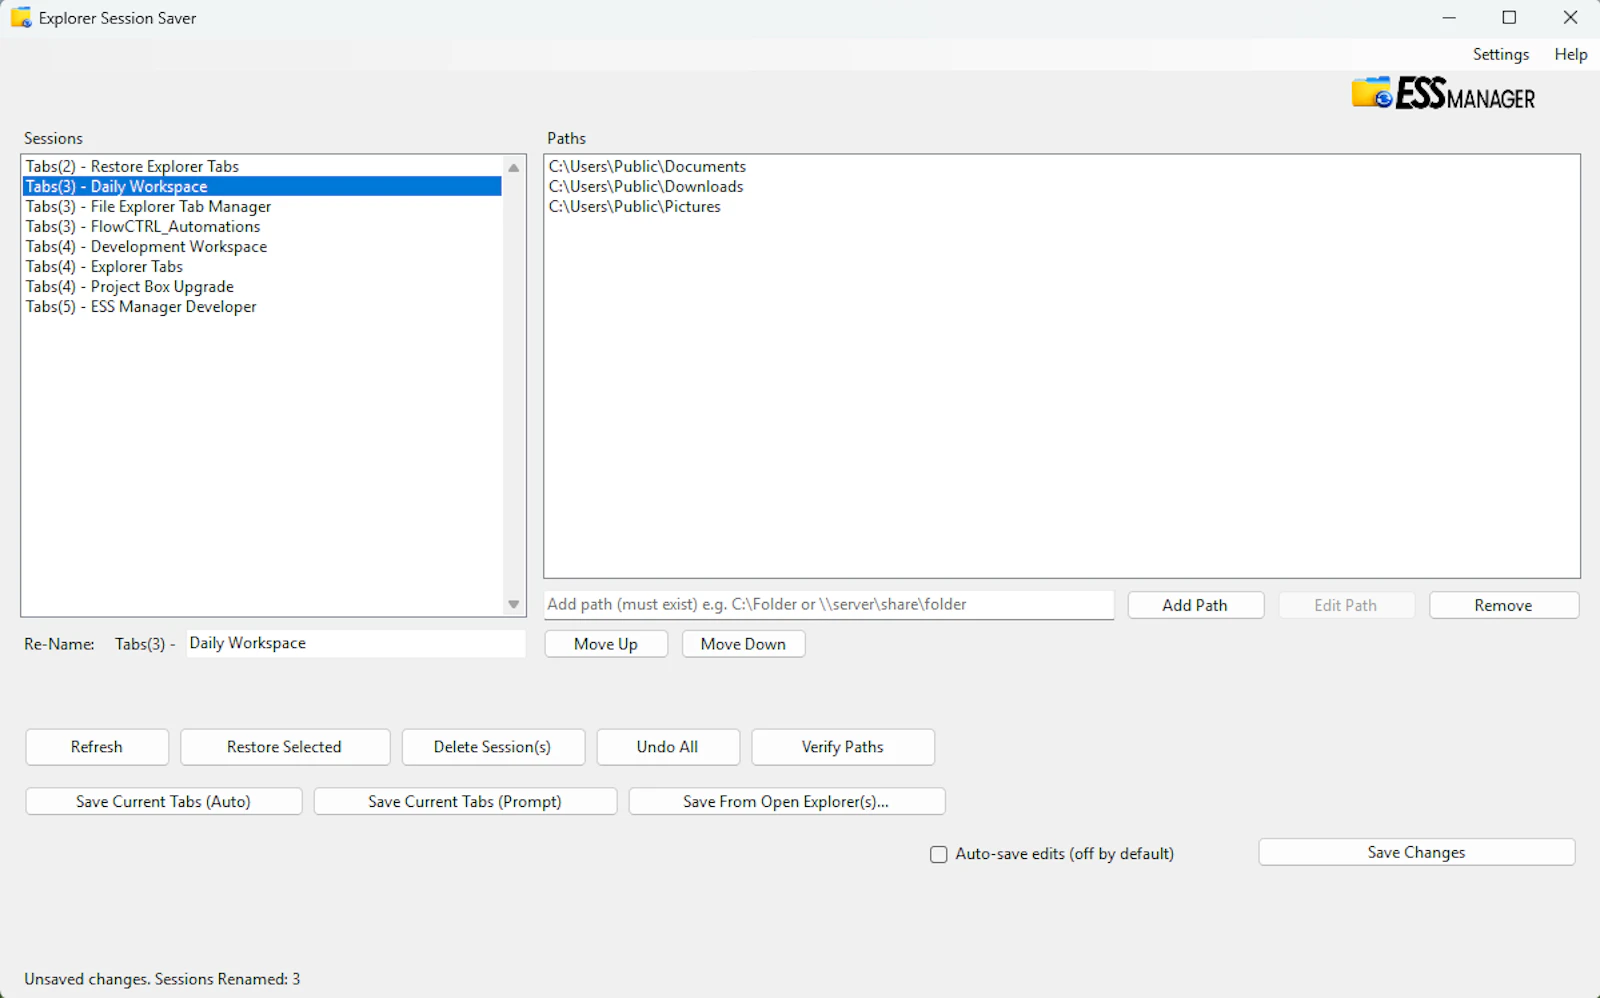Click the Explorer Session Saver title bar icon
This screenshot has height=998, width=1600.
pos(20,18)
